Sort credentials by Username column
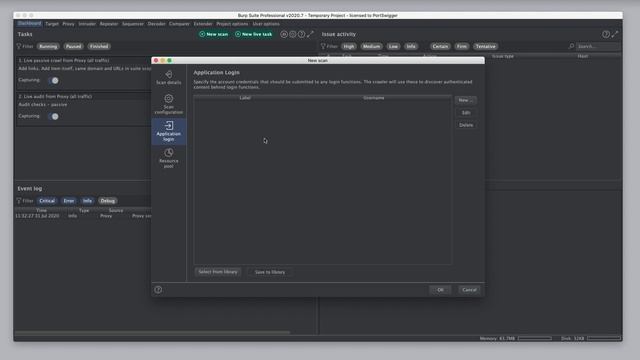Screen dimensions: 640x360 tap(373, 98)
